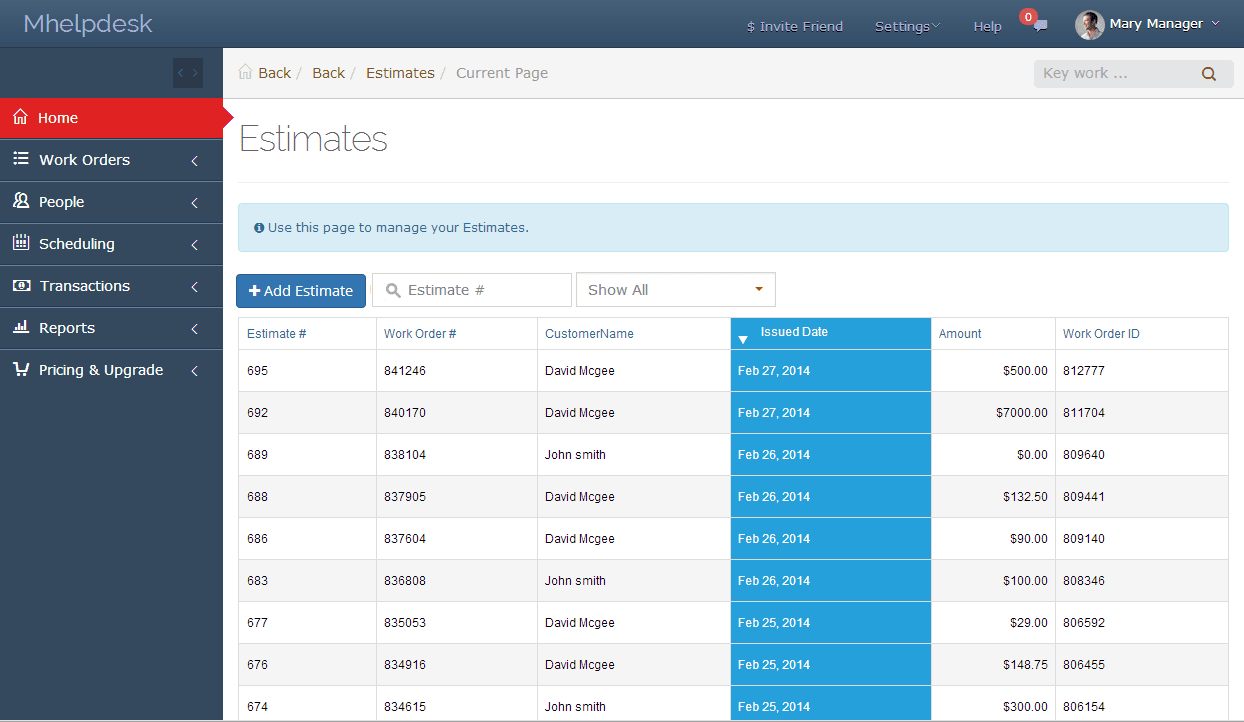Viewport: 1244px width, 722px height.
Task: Expand the Work Orders section chevron
Action: pos(195,160)
